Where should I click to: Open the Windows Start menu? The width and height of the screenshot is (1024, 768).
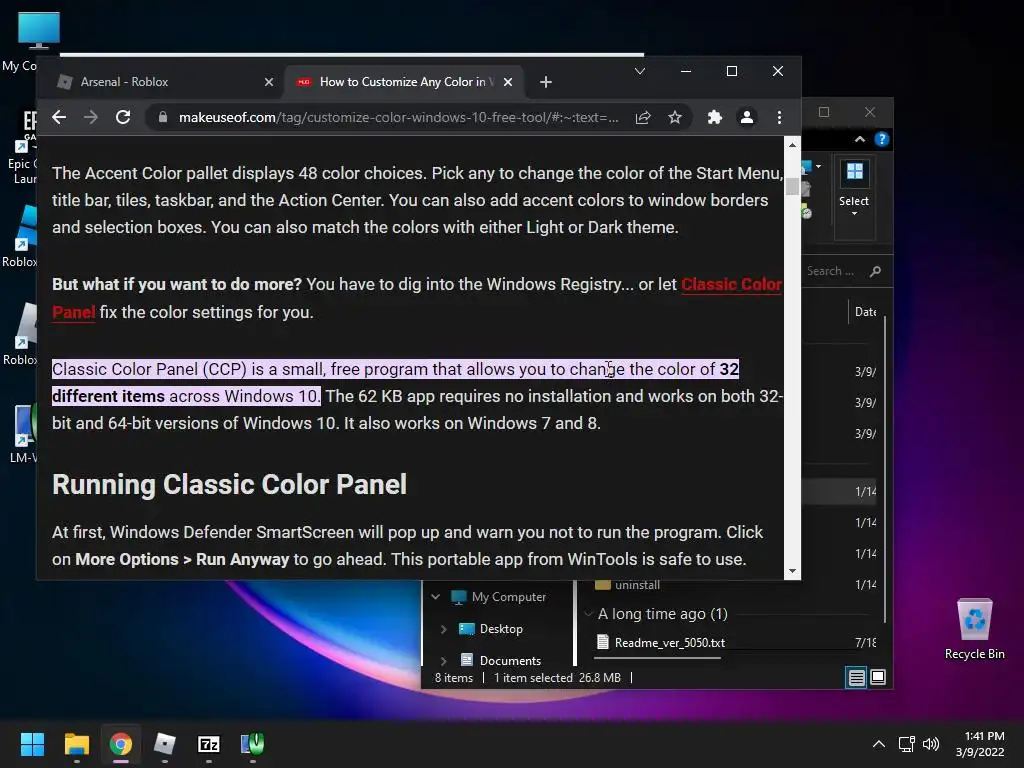pos(32,744)
